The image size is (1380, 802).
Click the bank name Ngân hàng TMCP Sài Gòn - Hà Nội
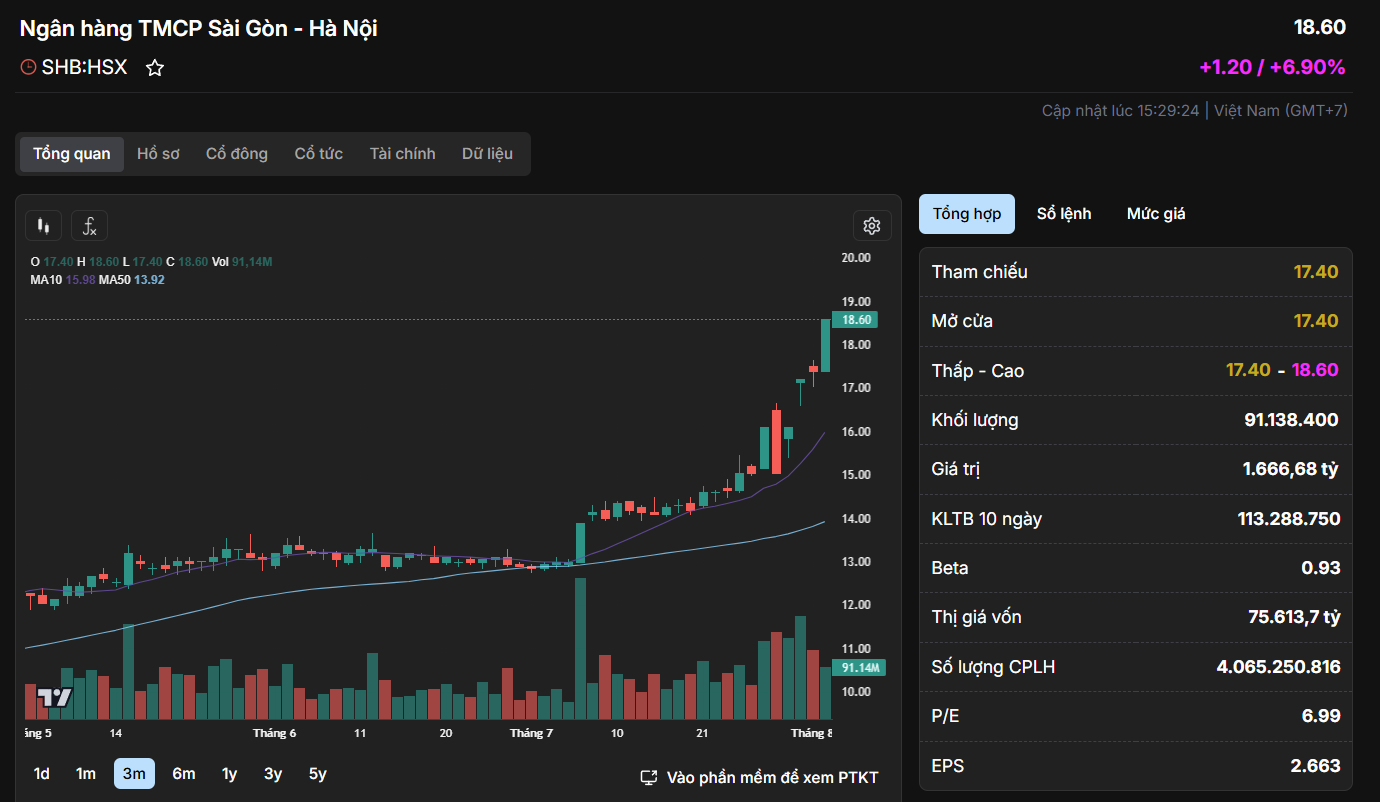pyautogui.click(x=198, y=29)
